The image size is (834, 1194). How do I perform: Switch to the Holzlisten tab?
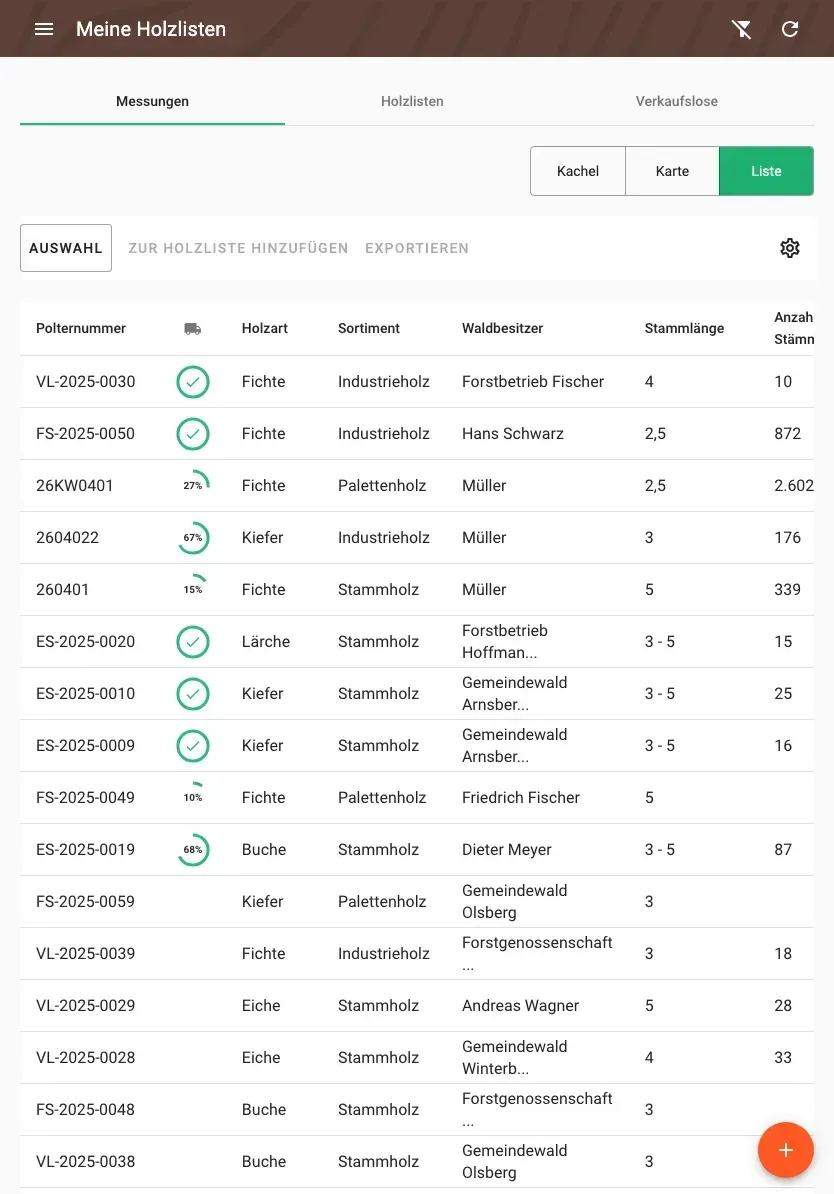412,101
